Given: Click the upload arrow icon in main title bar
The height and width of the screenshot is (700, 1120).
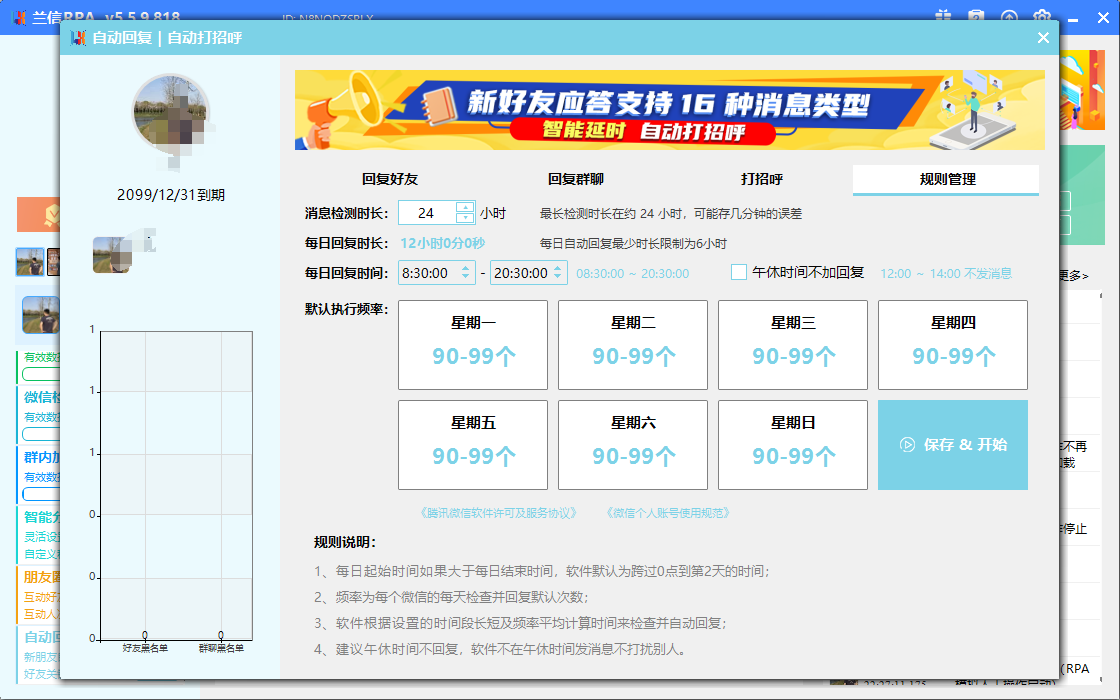Looking at the screenshot, I should click(1009, 16).
